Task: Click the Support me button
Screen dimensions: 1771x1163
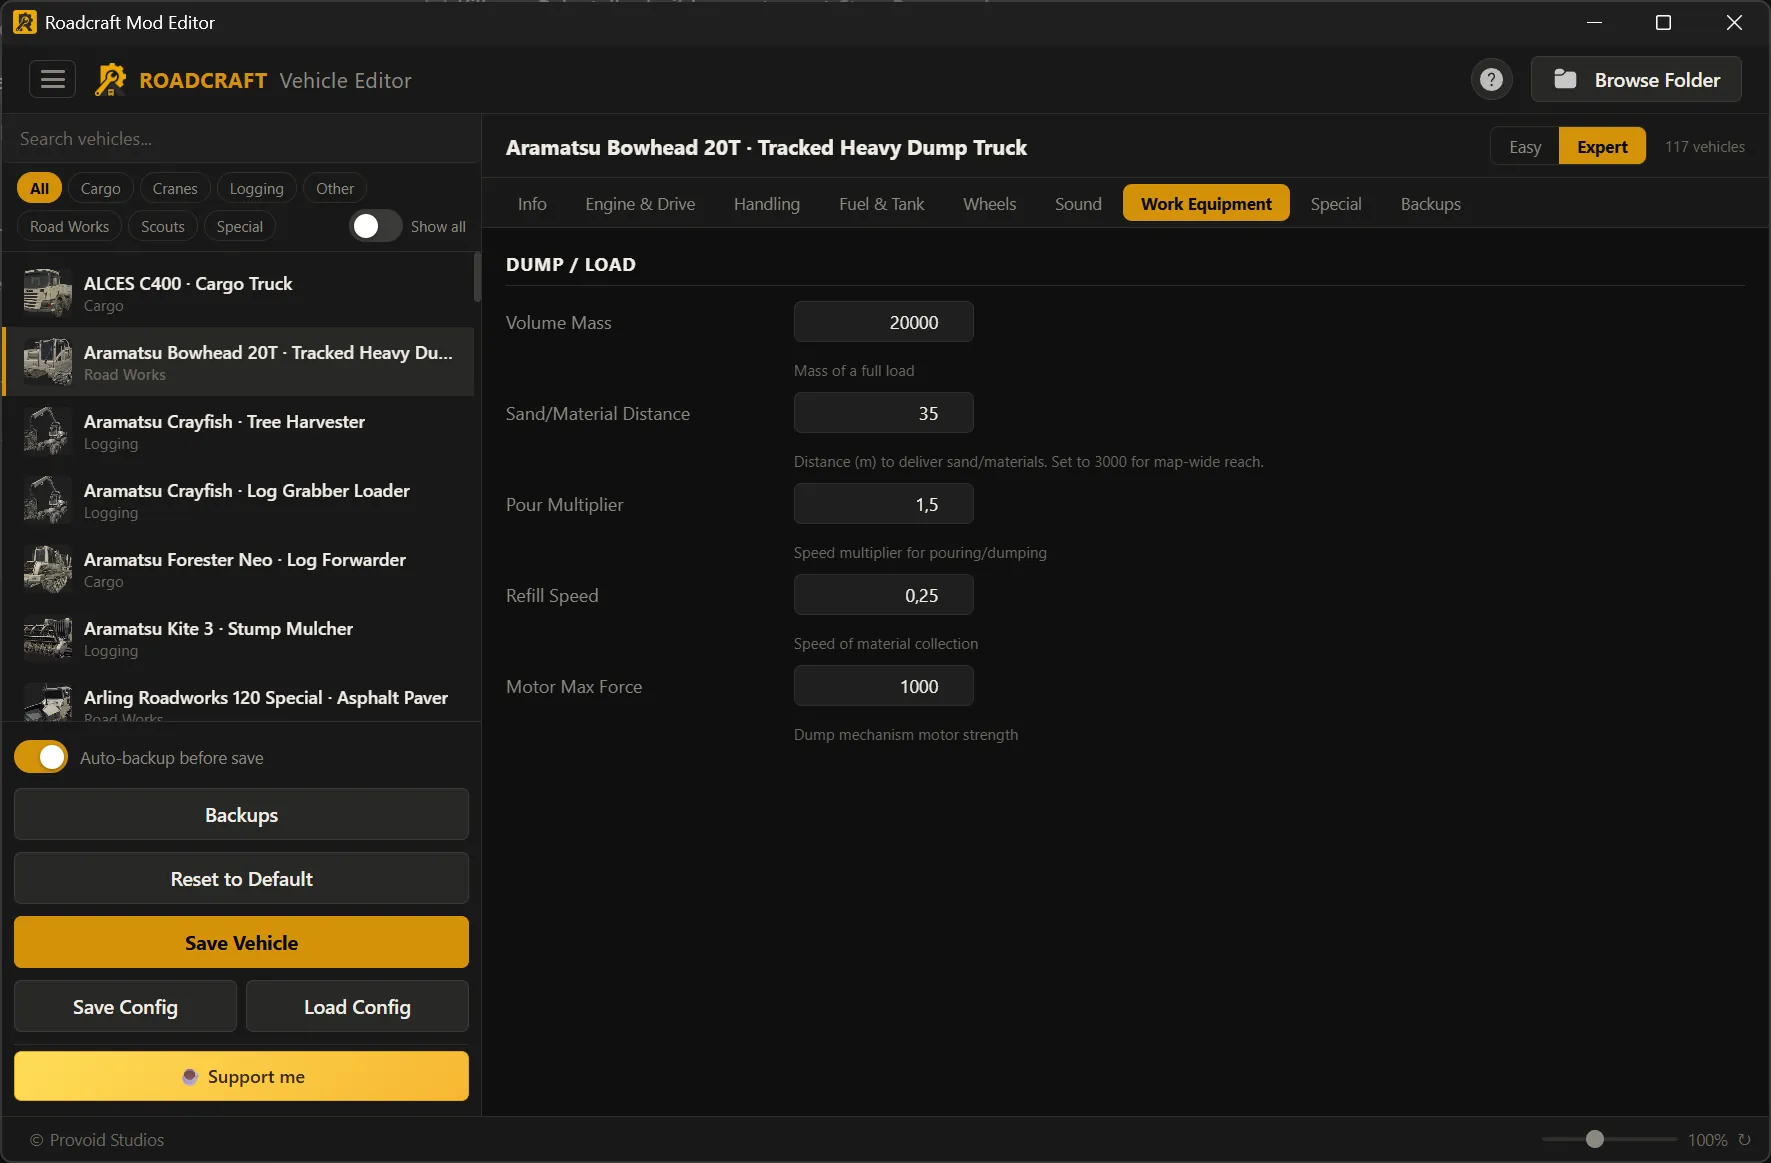Action: tap(241, 1076)
